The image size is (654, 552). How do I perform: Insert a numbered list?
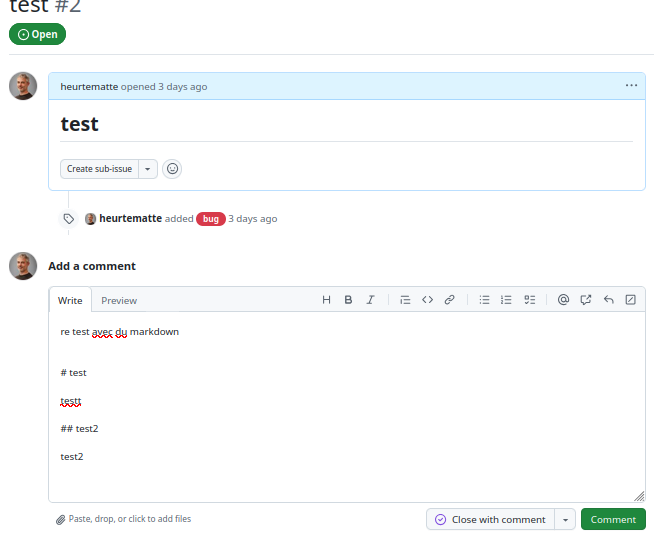tap(506, 300)
